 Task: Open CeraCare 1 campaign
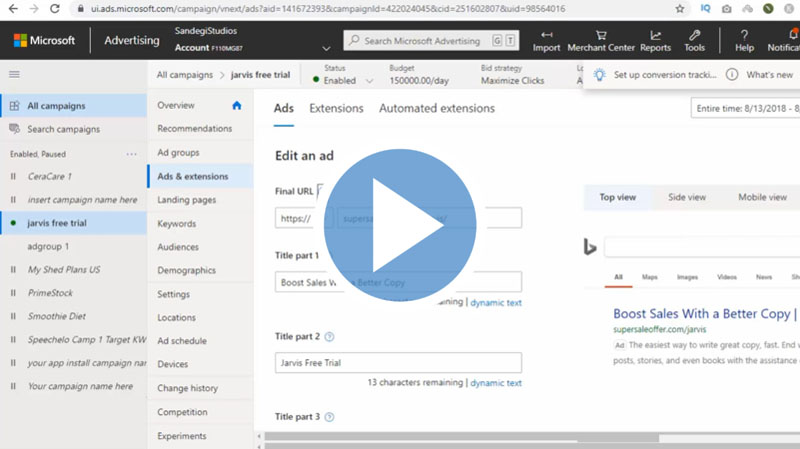[x=49, y=177]
